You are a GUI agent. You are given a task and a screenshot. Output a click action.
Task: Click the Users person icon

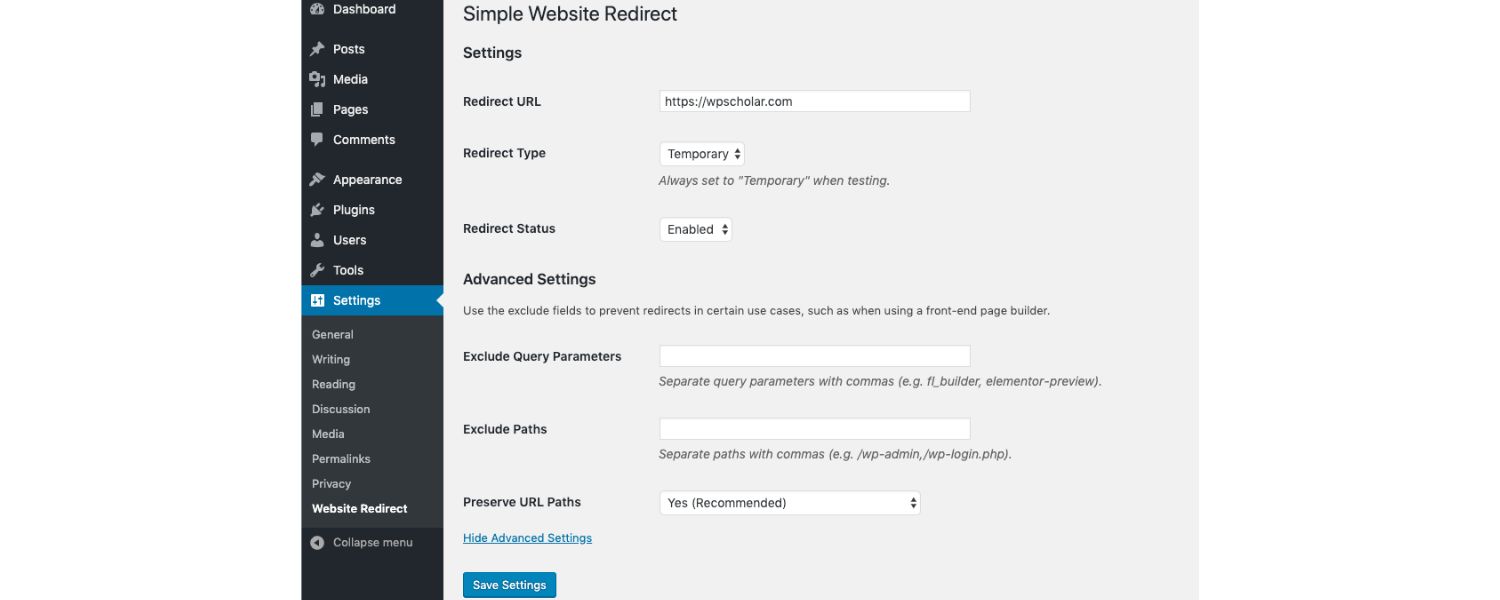tap(317, 240)
